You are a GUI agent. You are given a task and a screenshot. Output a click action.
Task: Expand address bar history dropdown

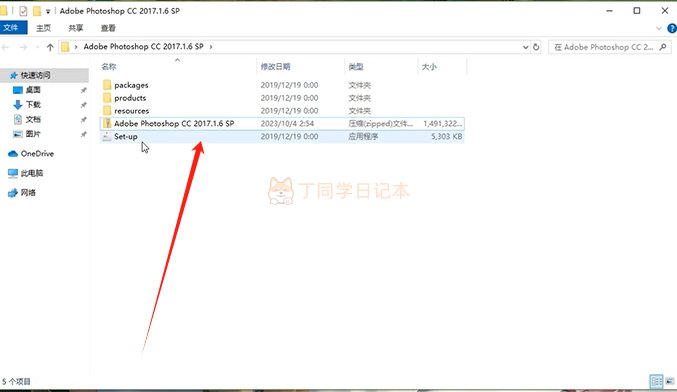pyautogui.click(x=525, y=47)
